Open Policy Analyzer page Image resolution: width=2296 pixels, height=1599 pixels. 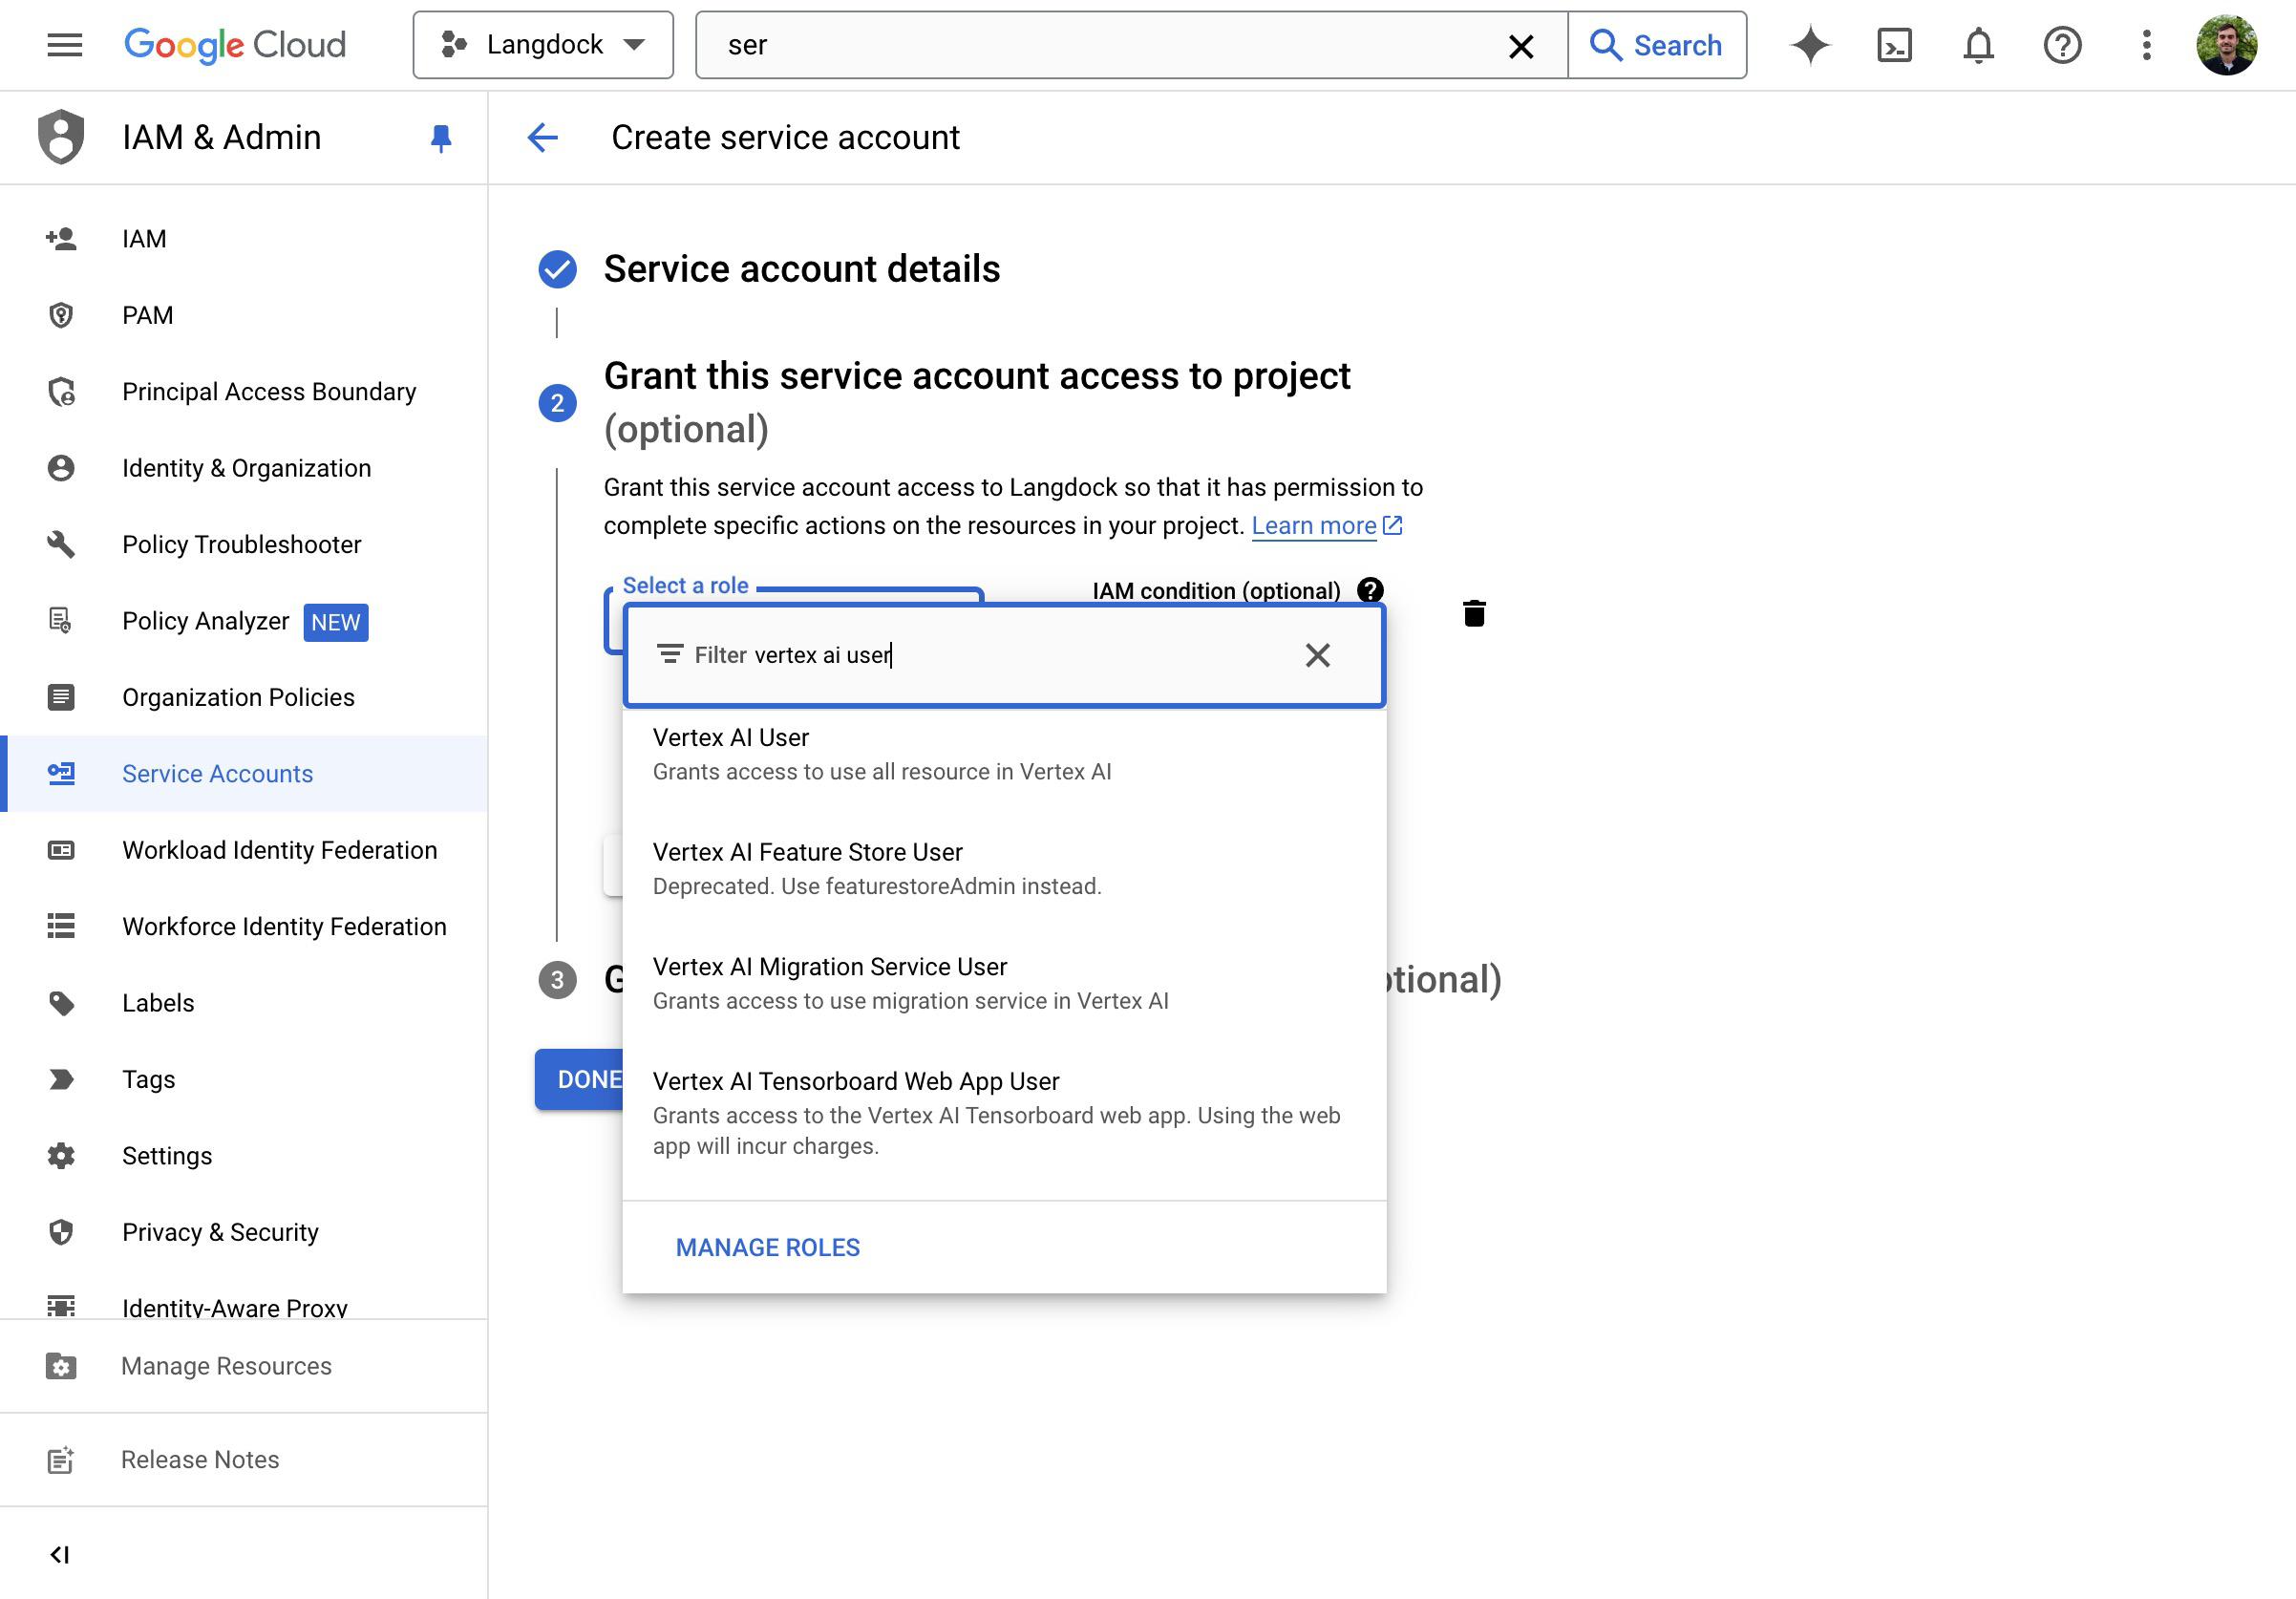tap(244, 621)
